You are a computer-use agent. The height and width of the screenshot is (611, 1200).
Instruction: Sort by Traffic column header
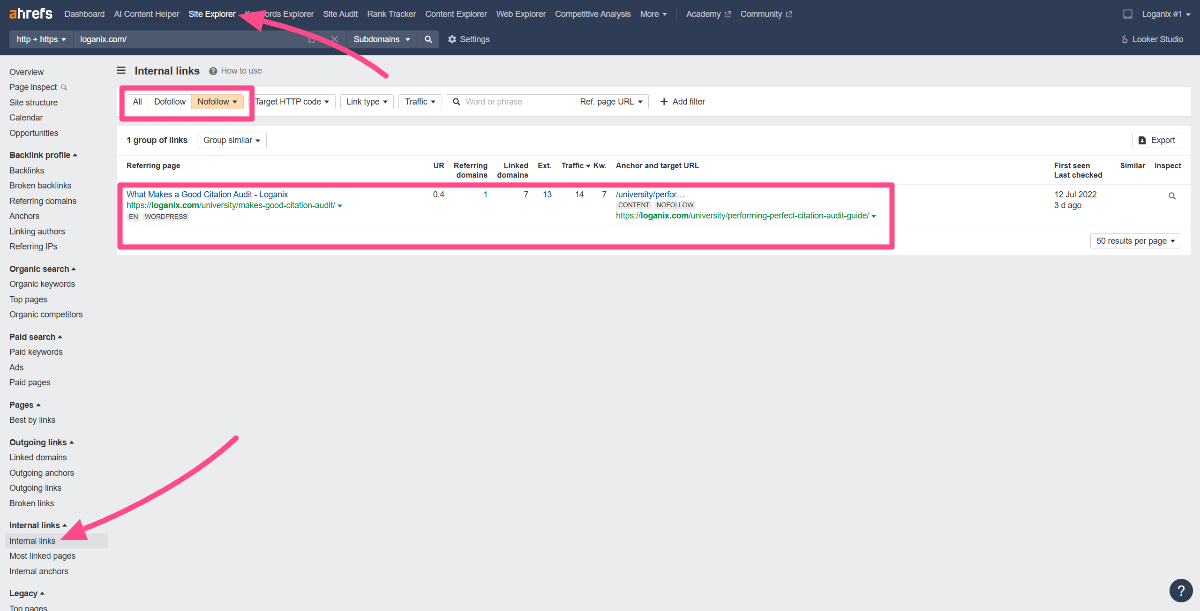pyautogui.click(x=576, y=166)
